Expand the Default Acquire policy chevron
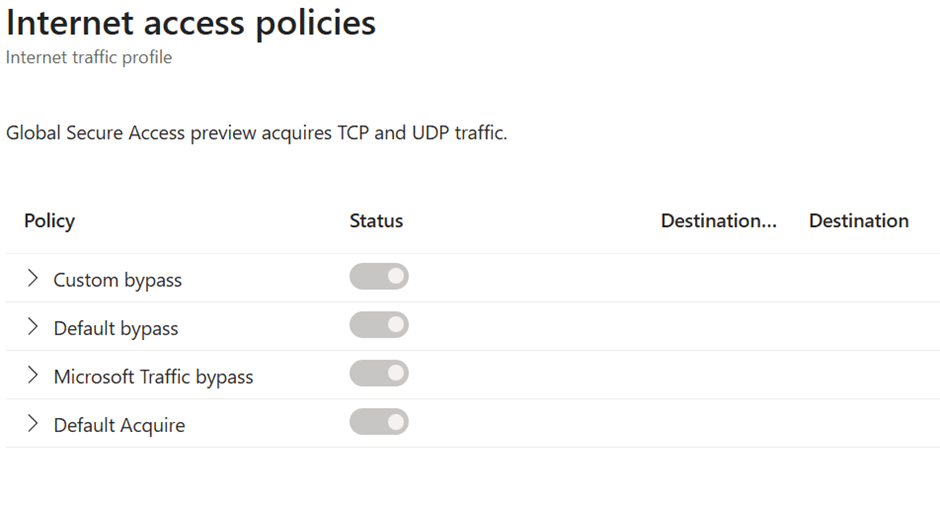 (33, 423)
